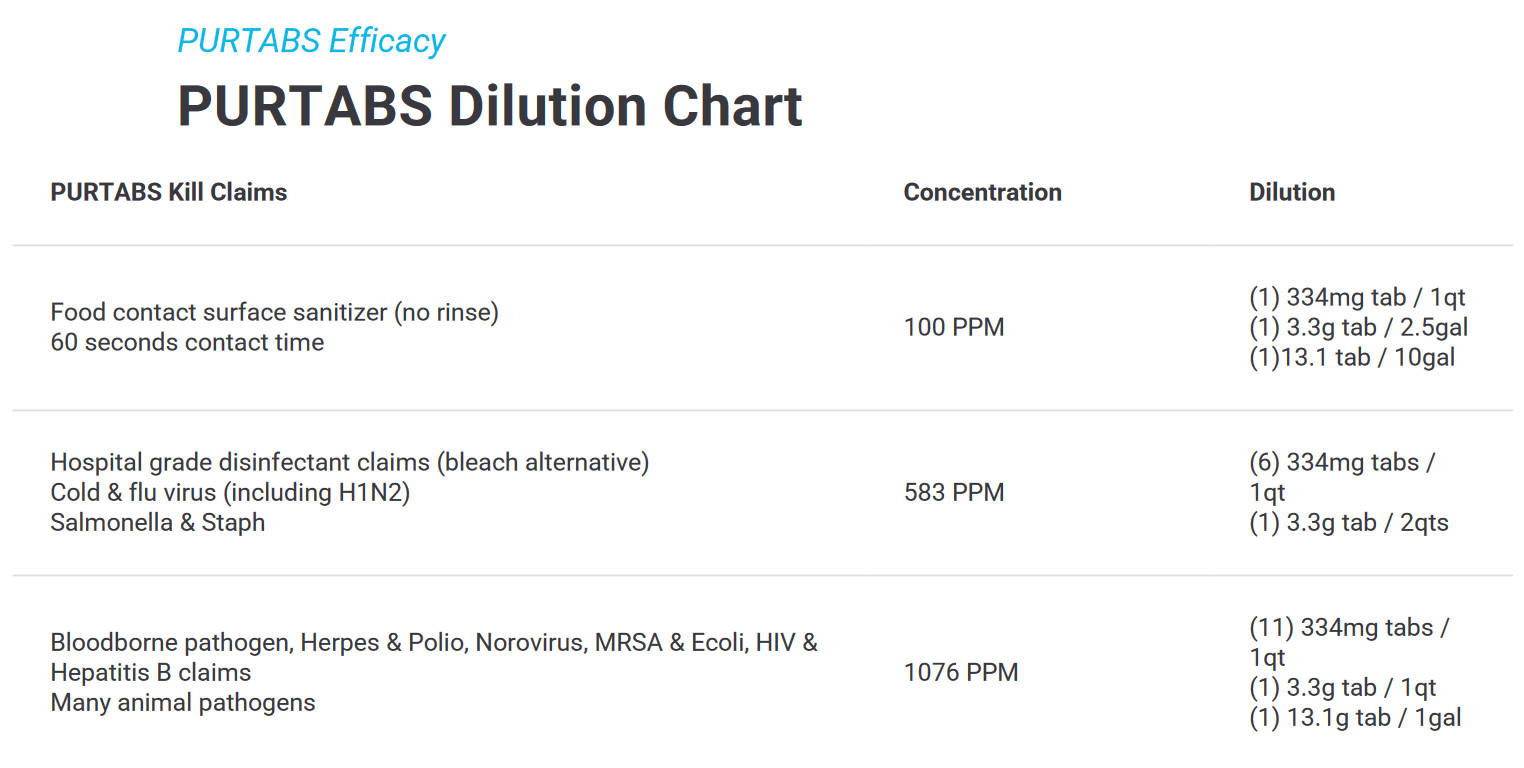Click the PURTABS Efficacy heading link
Image resolution: width=1524 pixels, height=768 pixels.
pyautogui.click(x=311, y=41)
